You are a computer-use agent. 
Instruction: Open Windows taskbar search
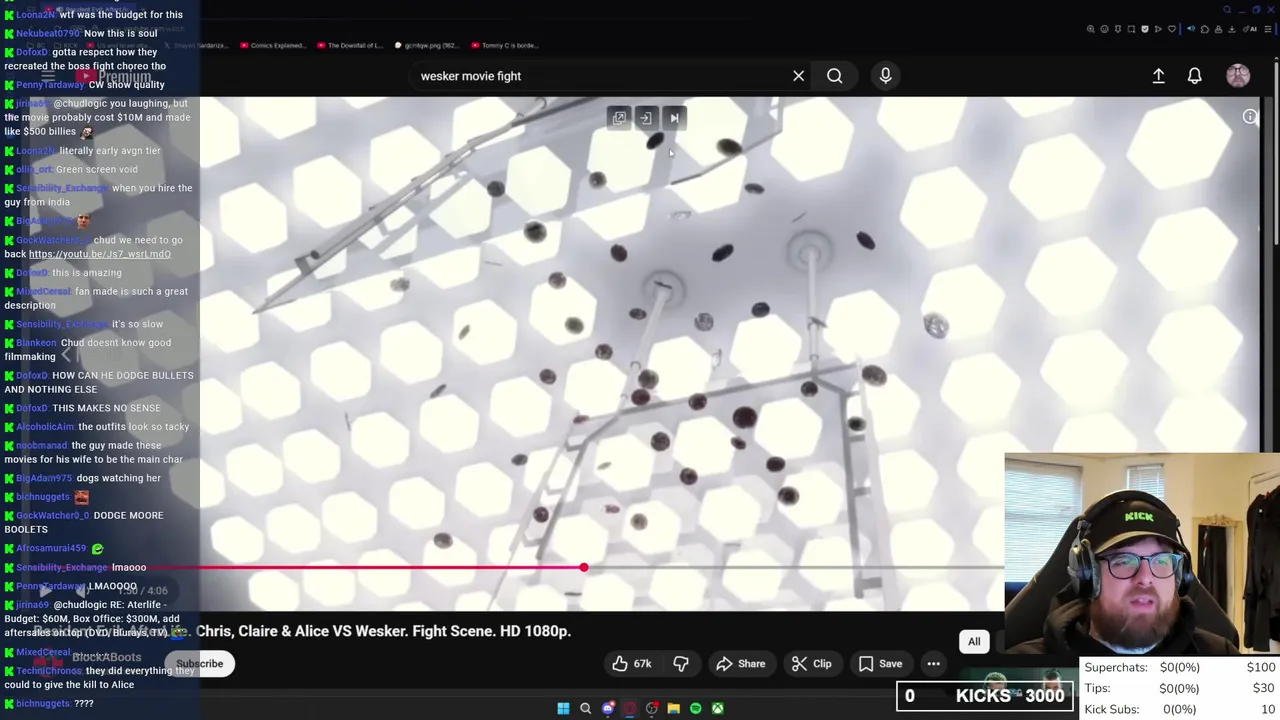(x=585, y=708)
